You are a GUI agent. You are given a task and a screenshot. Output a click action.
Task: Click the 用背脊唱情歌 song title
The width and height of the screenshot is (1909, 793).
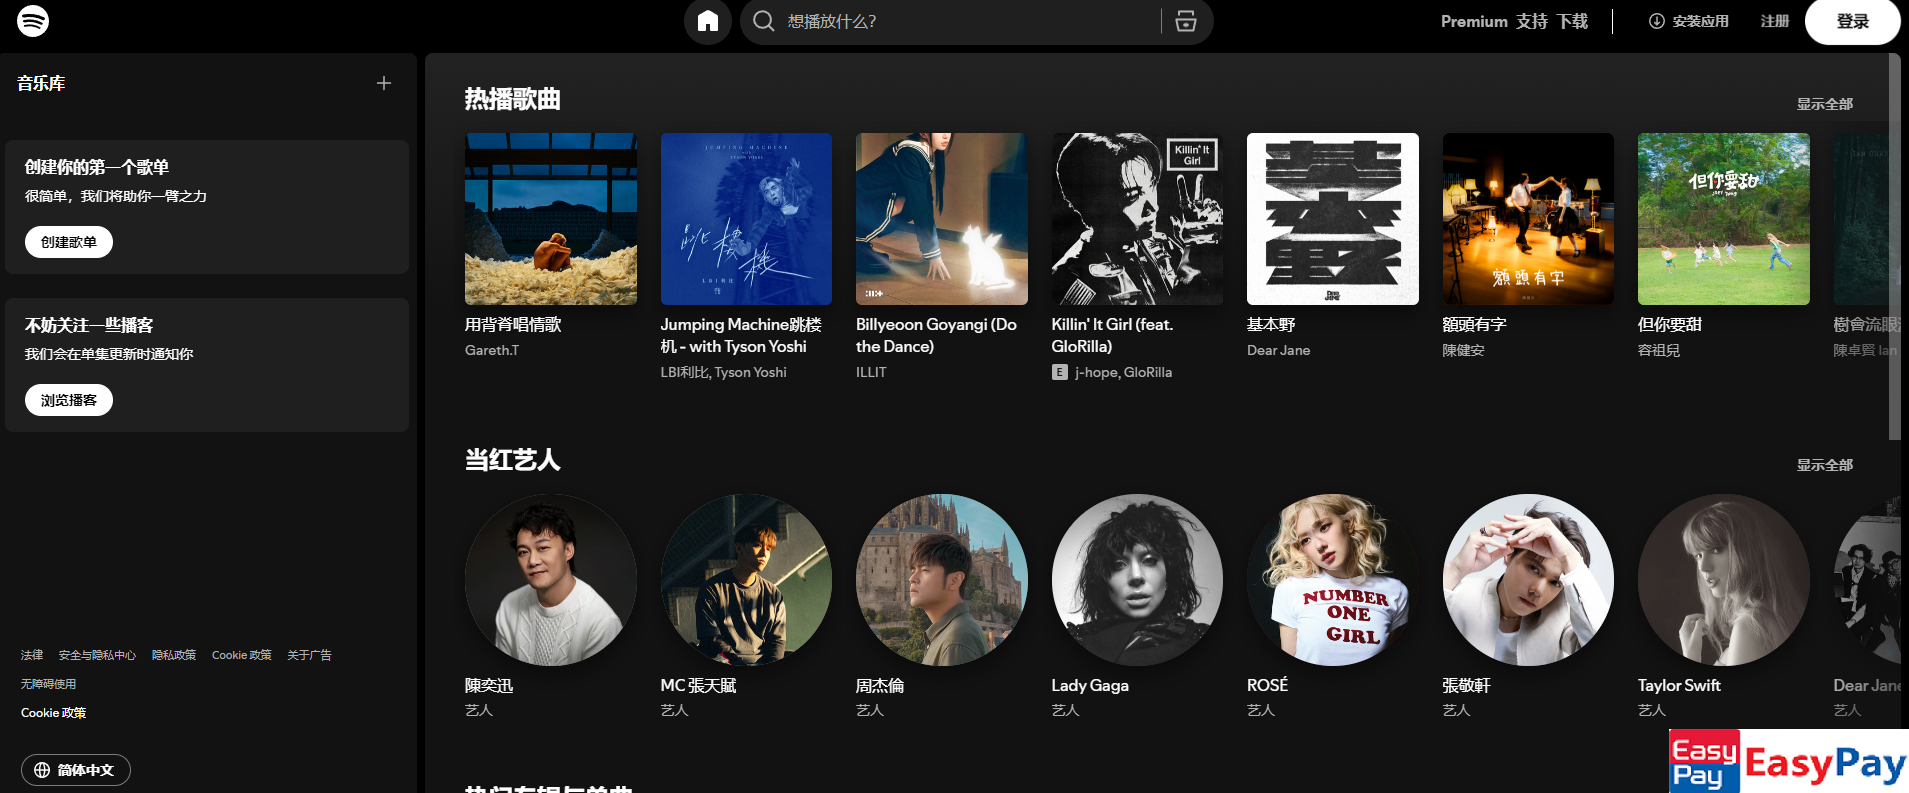pos(513,324)
